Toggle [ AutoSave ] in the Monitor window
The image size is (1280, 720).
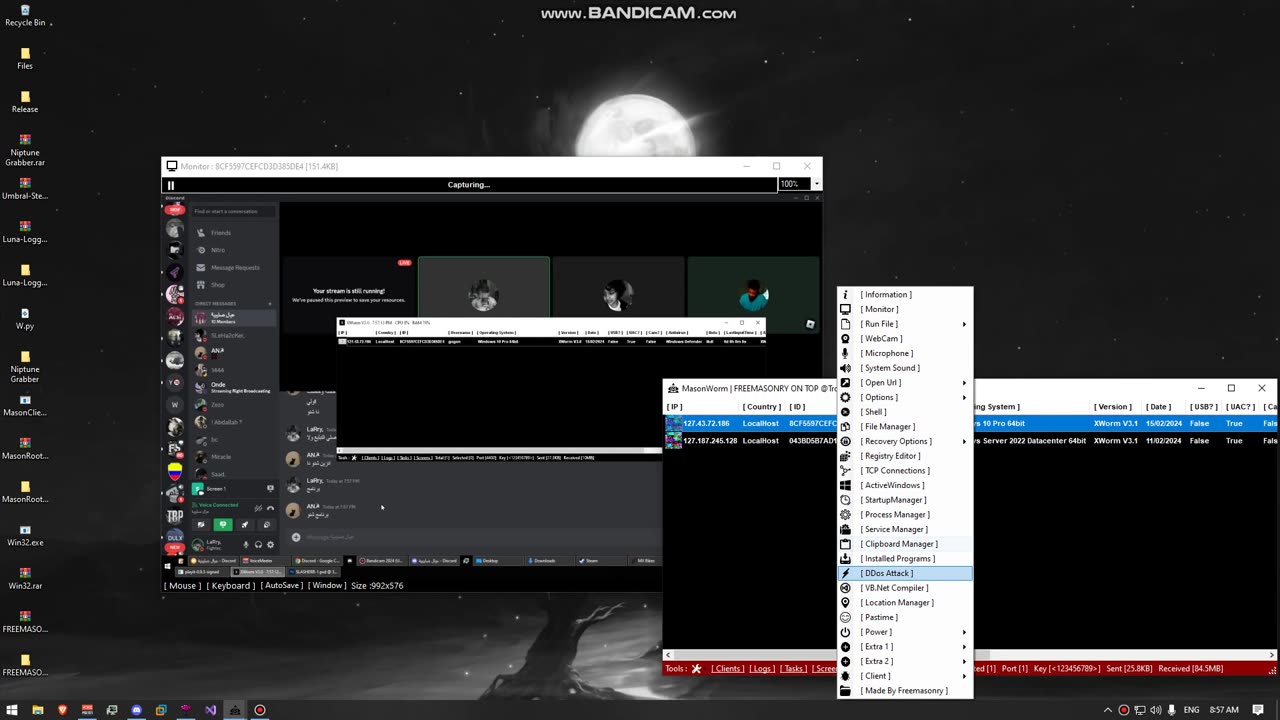coord(282,586)
